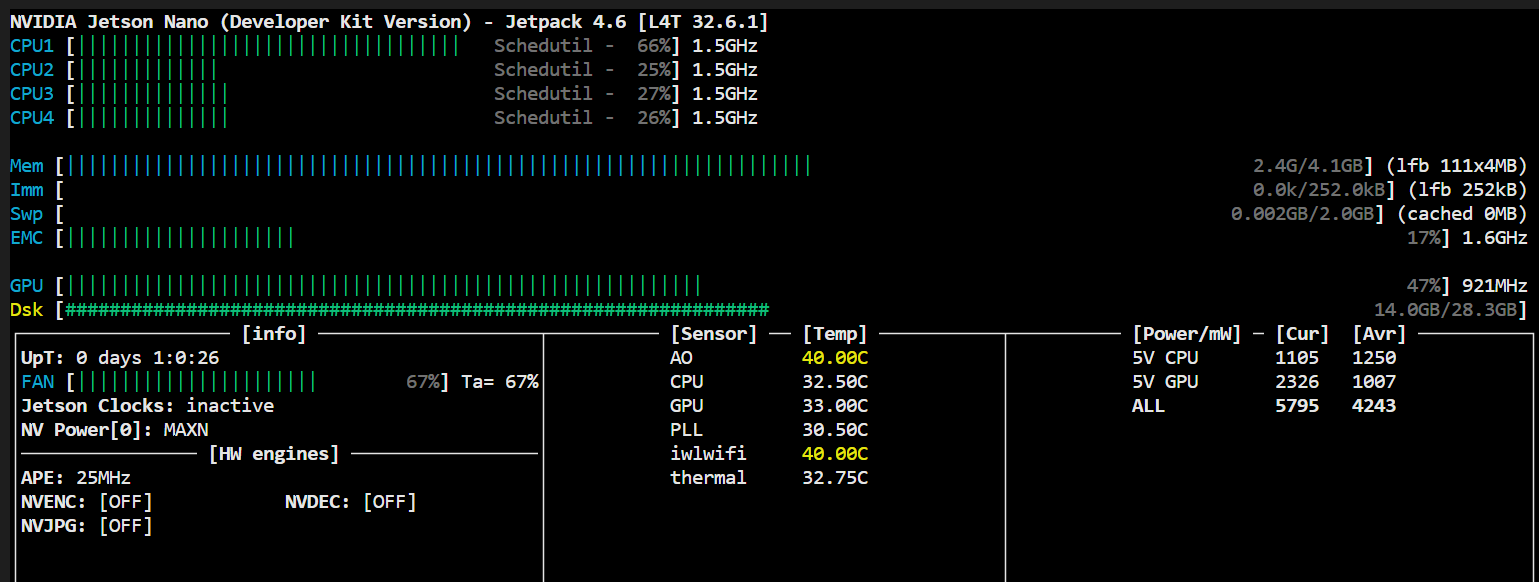Click the [Temp] column header
This screenshot has width=1539, height=582.
(835, 334)
